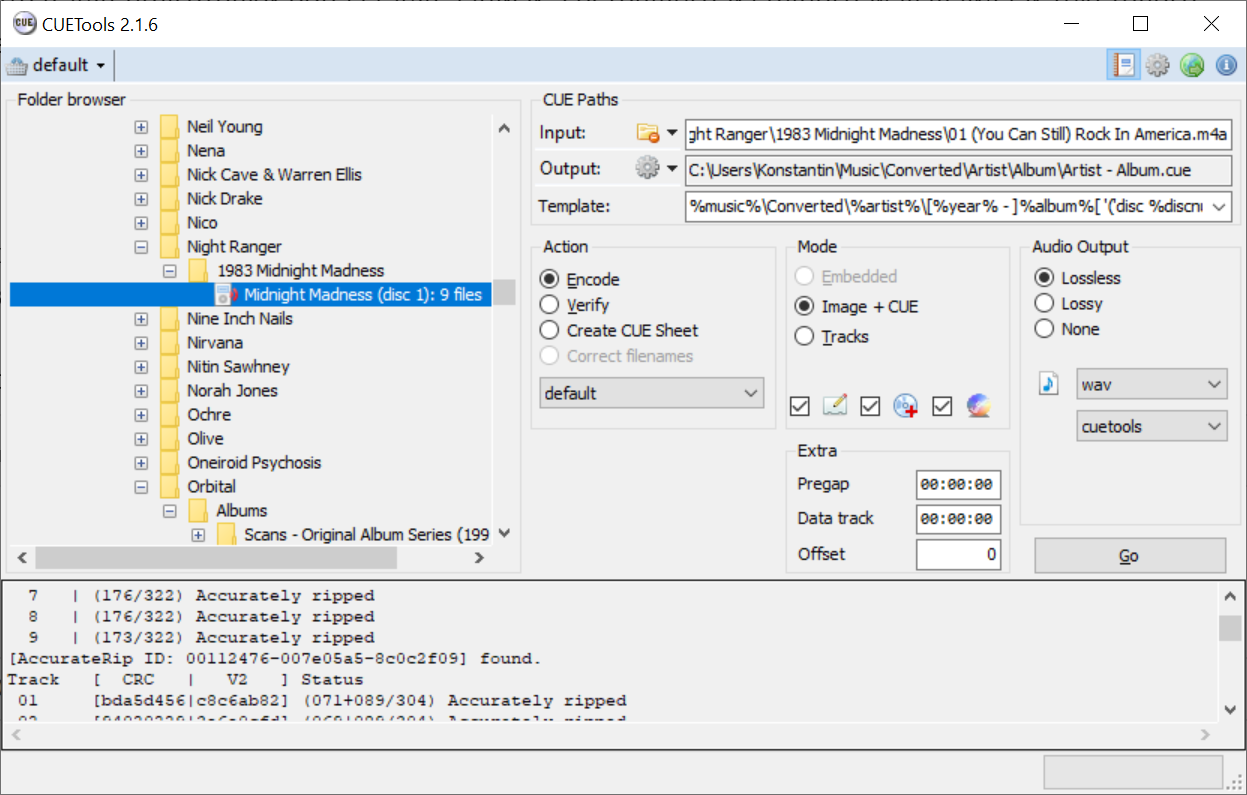This screenshot has width=1247, height=795.
Task: Select the Oneiroid Psychosis folder
Action: (x=254, y=463)
